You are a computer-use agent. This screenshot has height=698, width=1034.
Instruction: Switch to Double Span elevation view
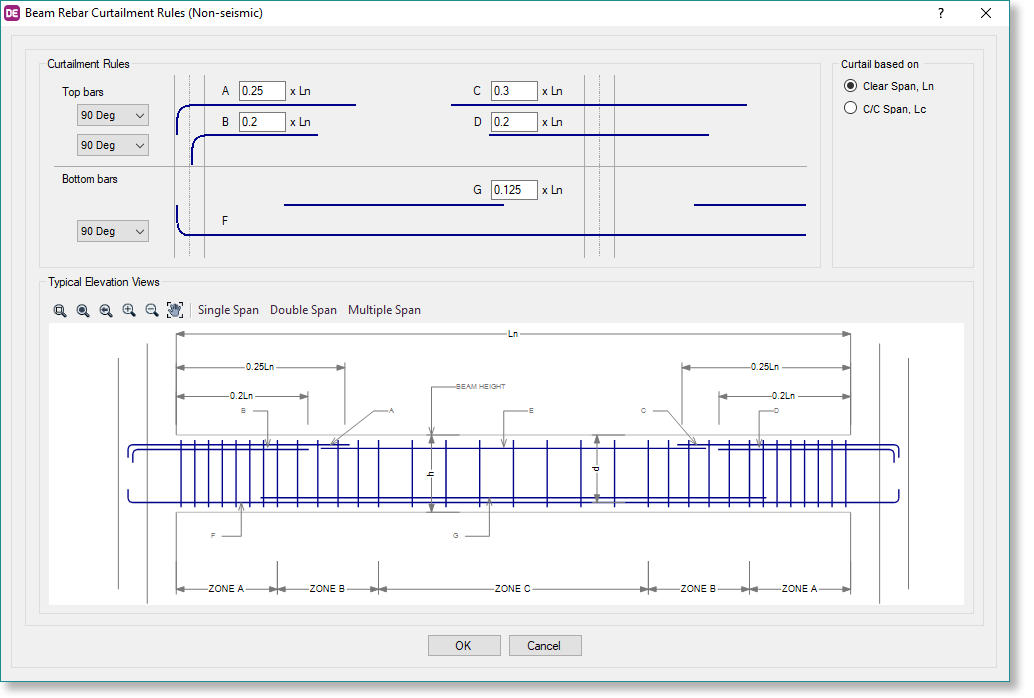pos(303,310)
